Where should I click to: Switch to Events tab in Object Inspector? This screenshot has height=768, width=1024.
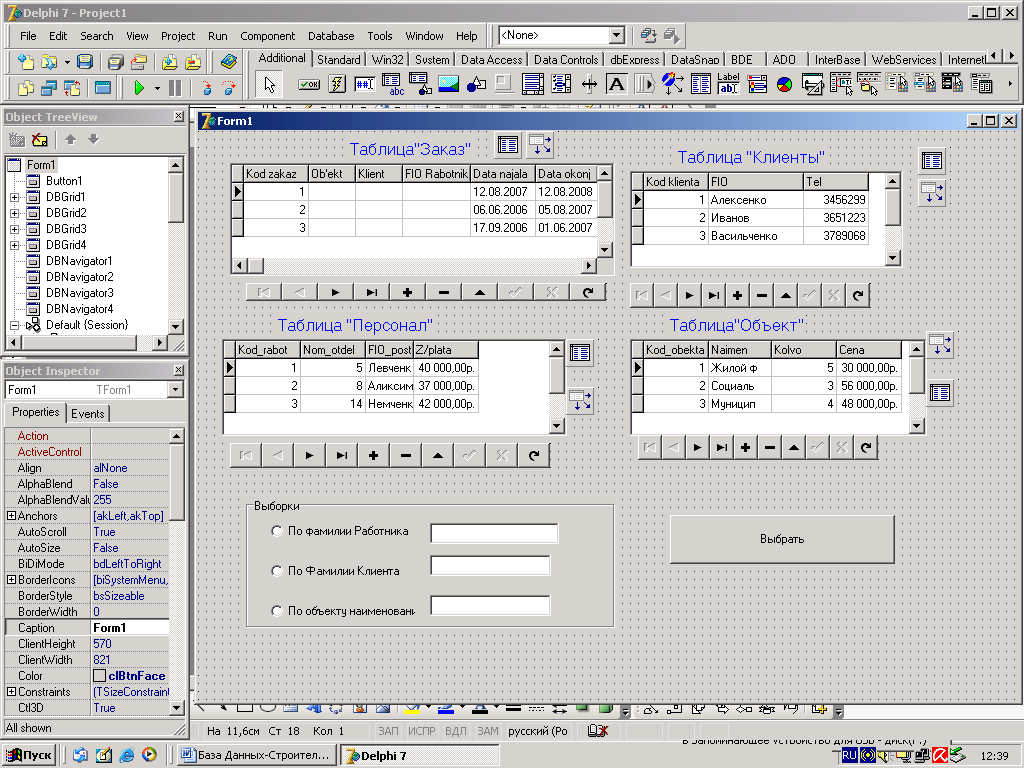[88, 413]
